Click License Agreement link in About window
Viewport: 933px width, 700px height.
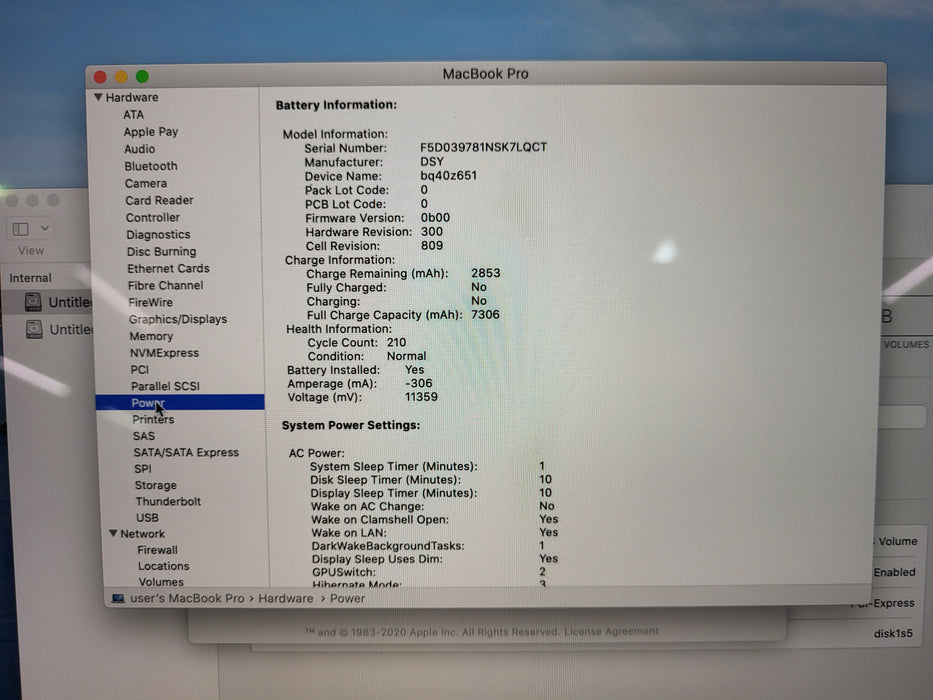pos(611,631)
